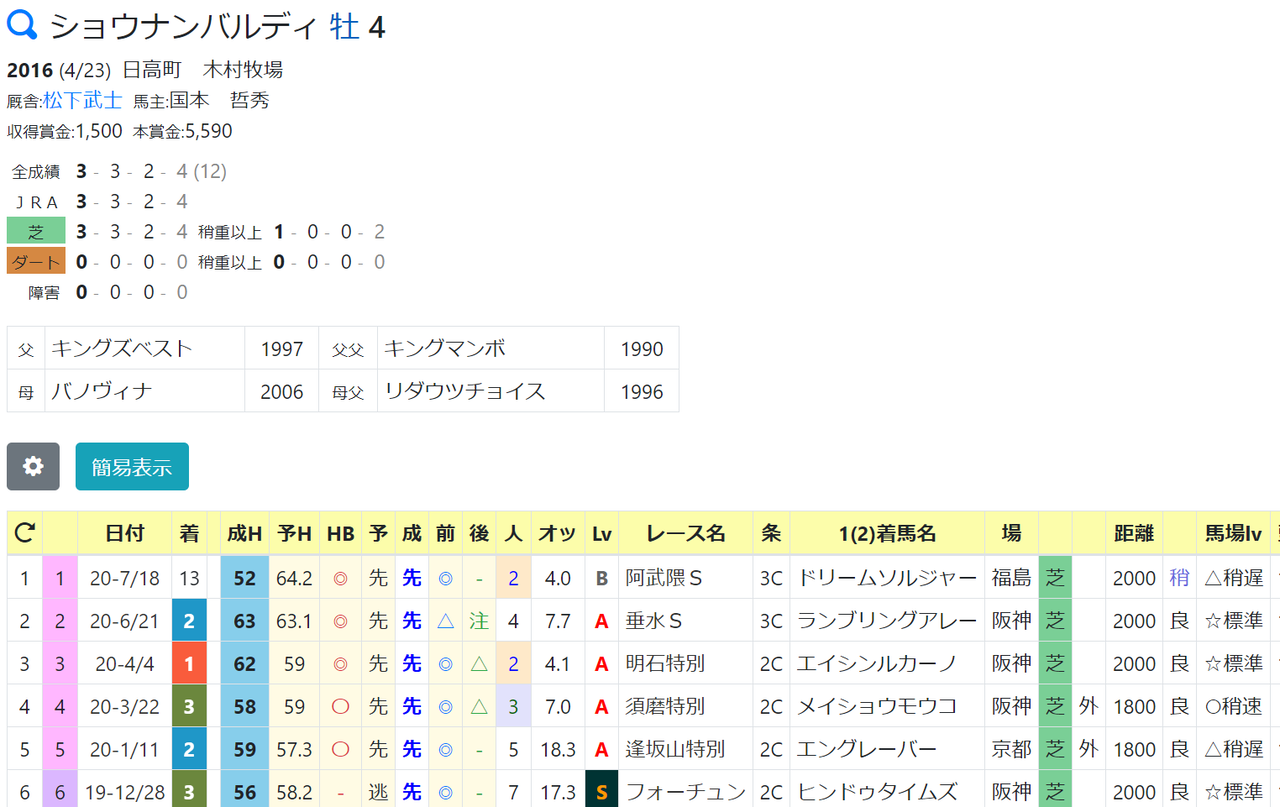Click 成H value 63 in 垂水S row
Viewport: 1280px width, 807px height.
pyautogui.click(x=245, y=621)
